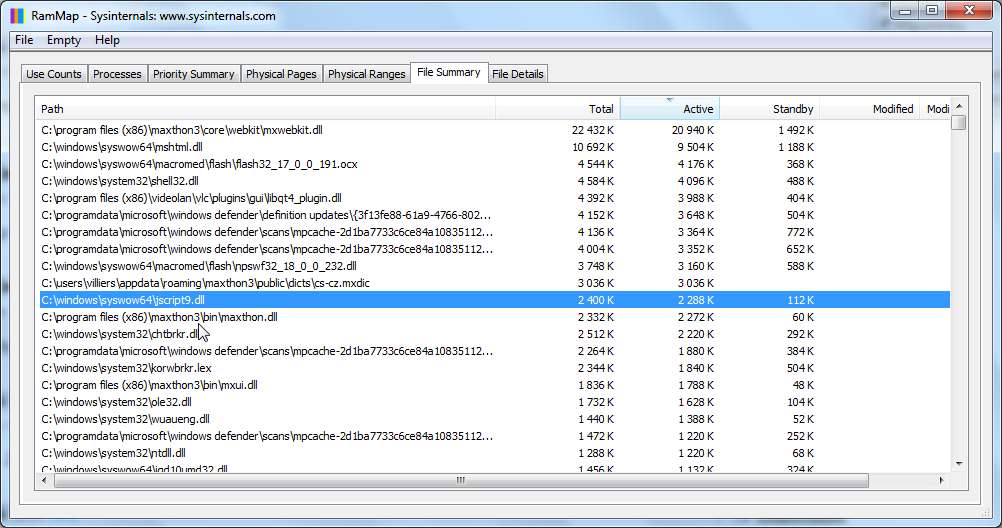Select the libqt4_plugin.dll row

coord(495,198)
